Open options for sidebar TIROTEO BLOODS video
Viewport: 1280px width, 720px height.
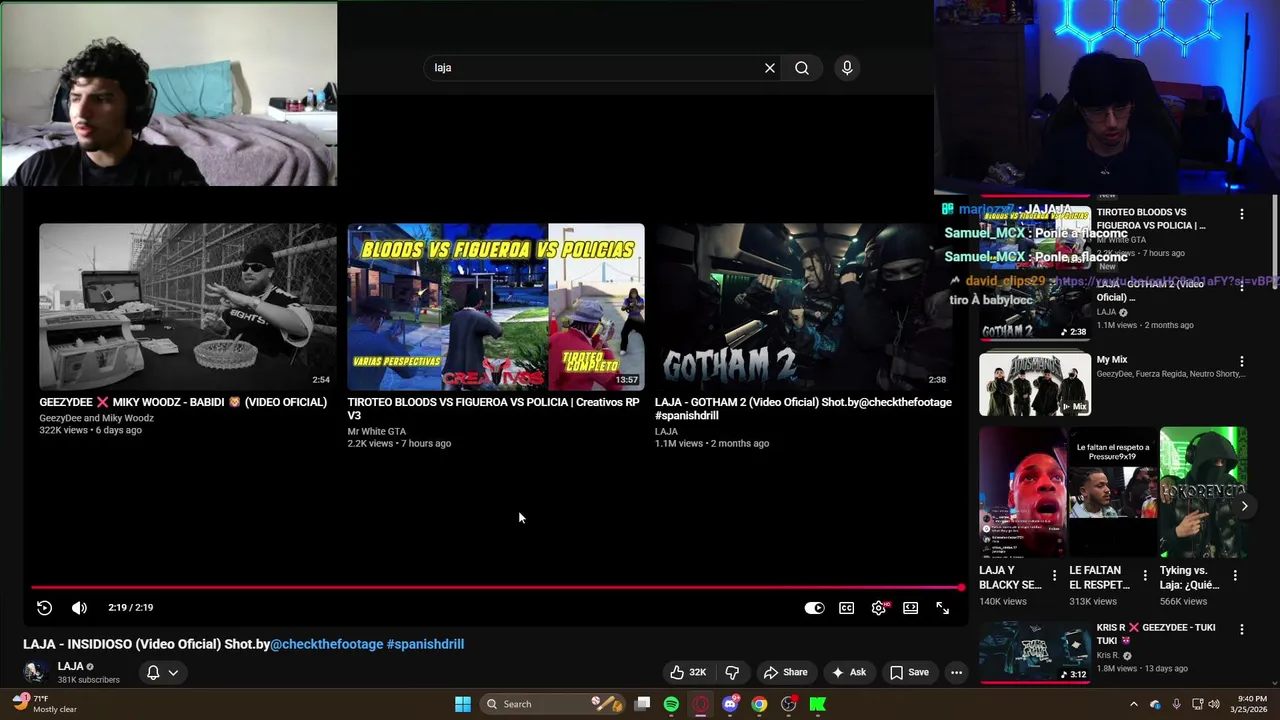pyautogui.click(x=1241, y=214)
